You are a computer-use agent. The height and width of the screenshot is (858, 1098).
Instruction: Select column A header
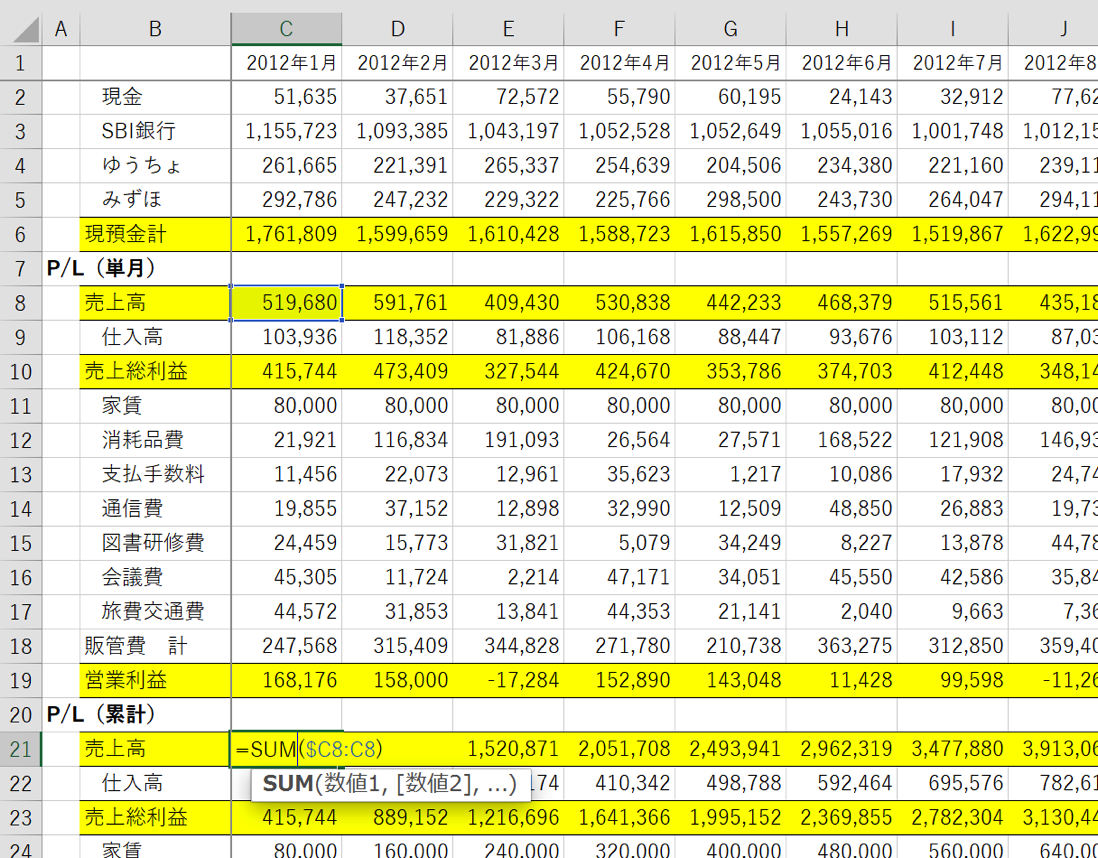61,28
